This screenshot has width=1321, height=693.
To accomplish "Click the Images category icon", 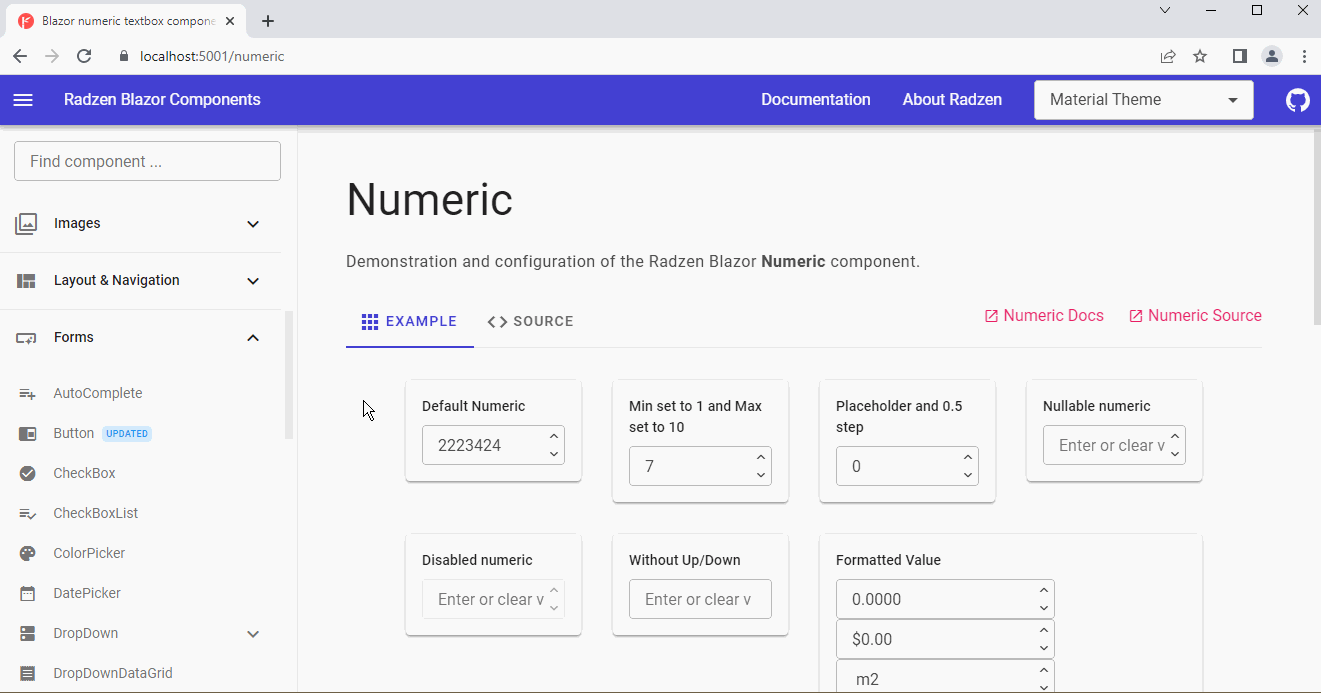I will pos(27,224).
